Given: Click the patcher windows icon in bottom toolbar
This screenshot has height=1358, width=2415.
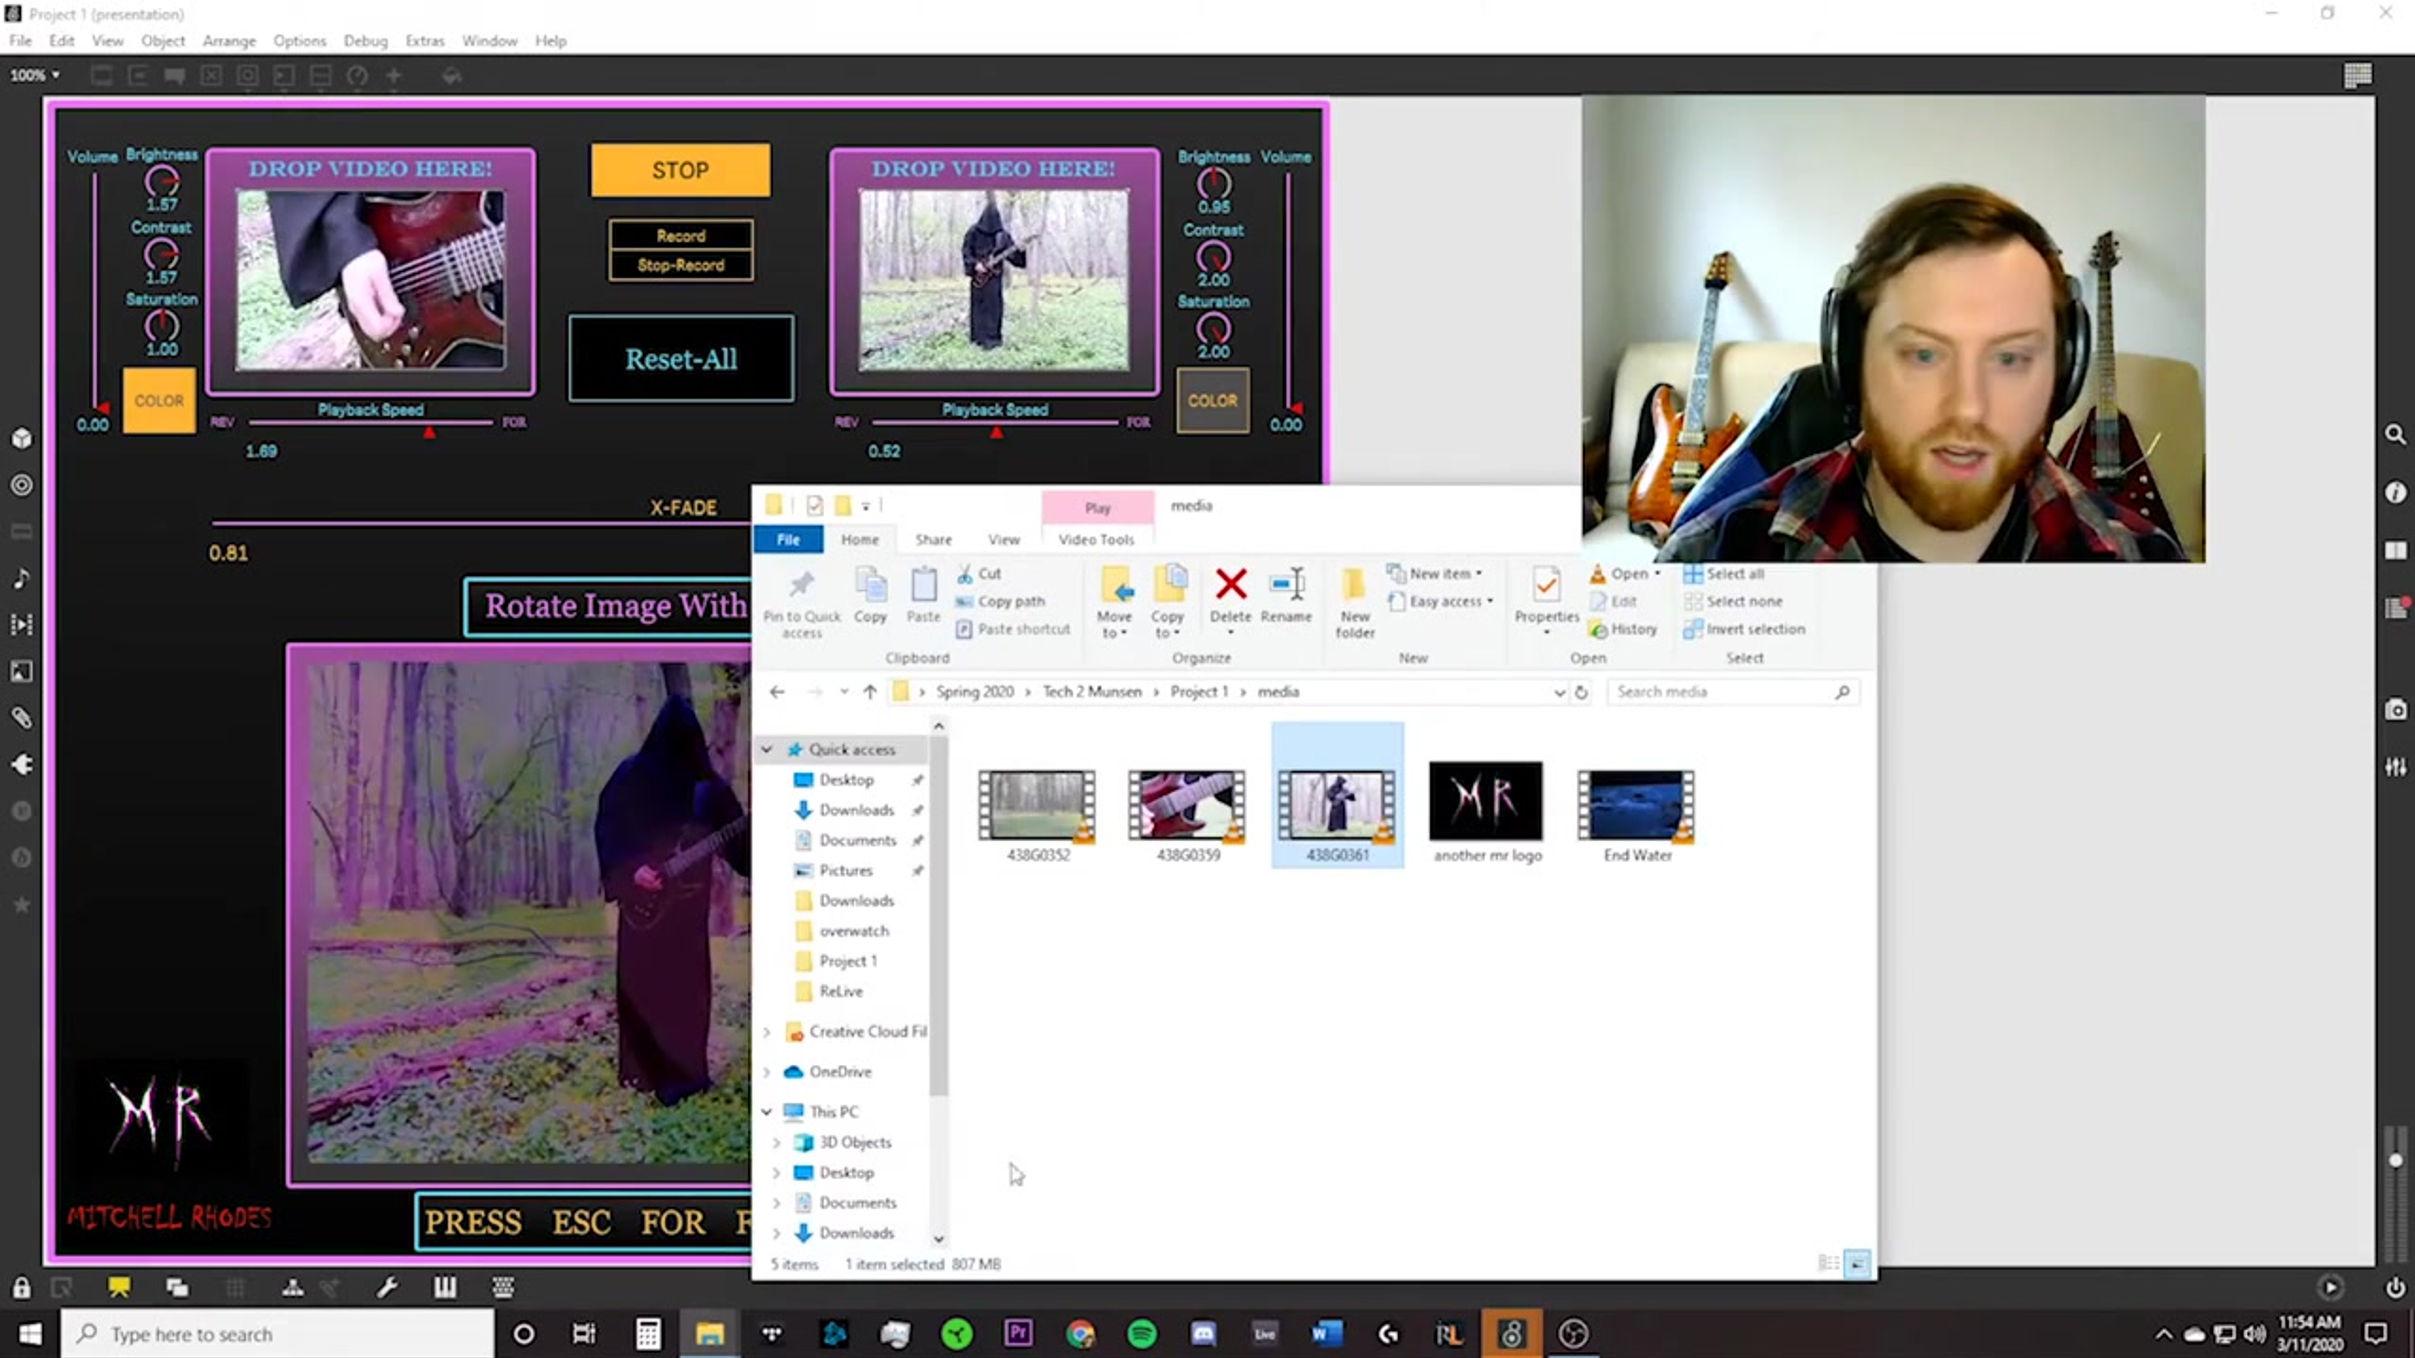Looking at the screenshot, I should 177,1288.
